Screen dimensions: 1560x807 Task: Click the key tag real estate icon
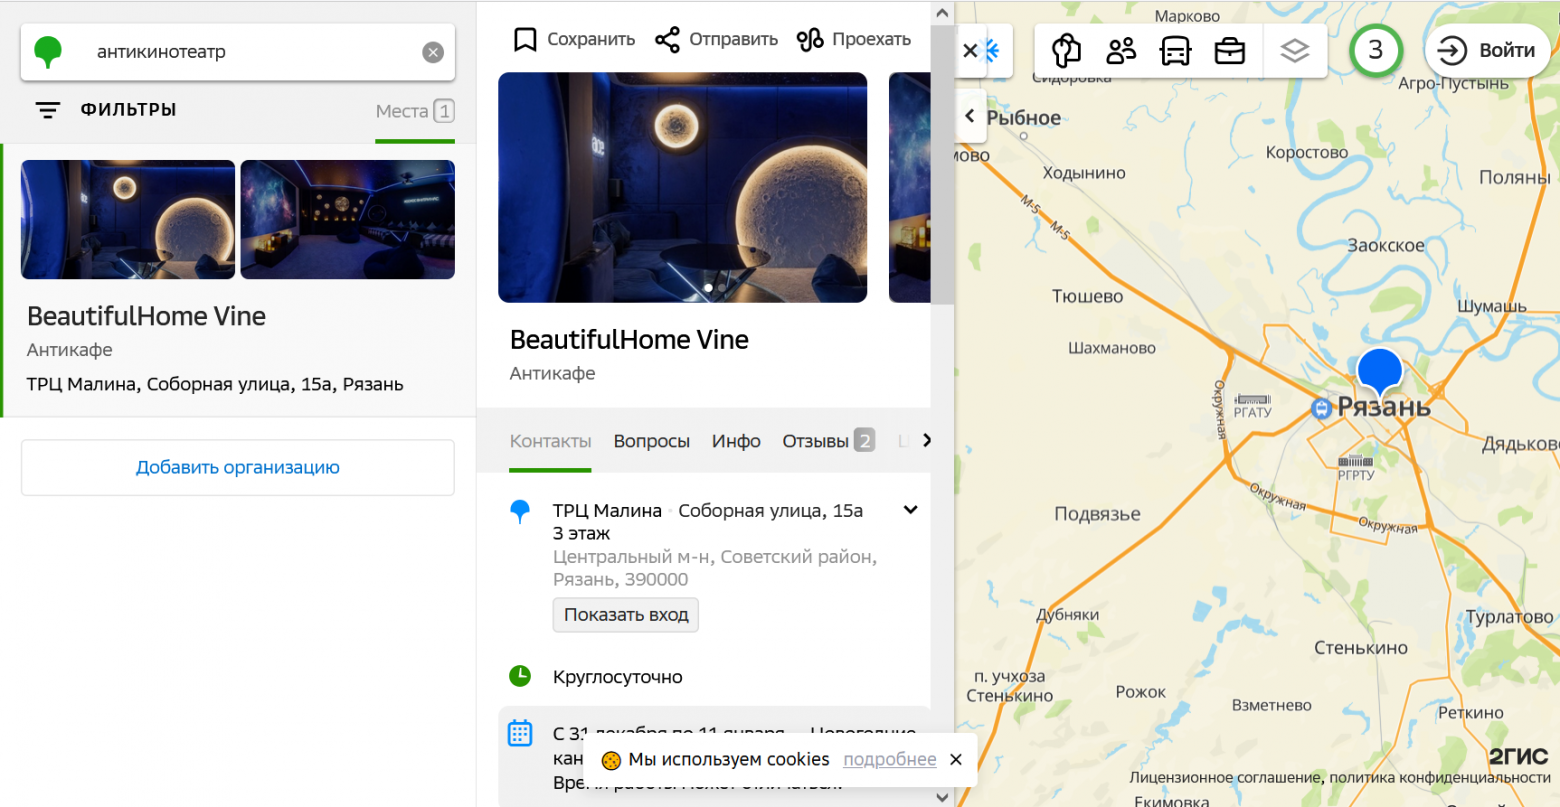(1067, 51)
